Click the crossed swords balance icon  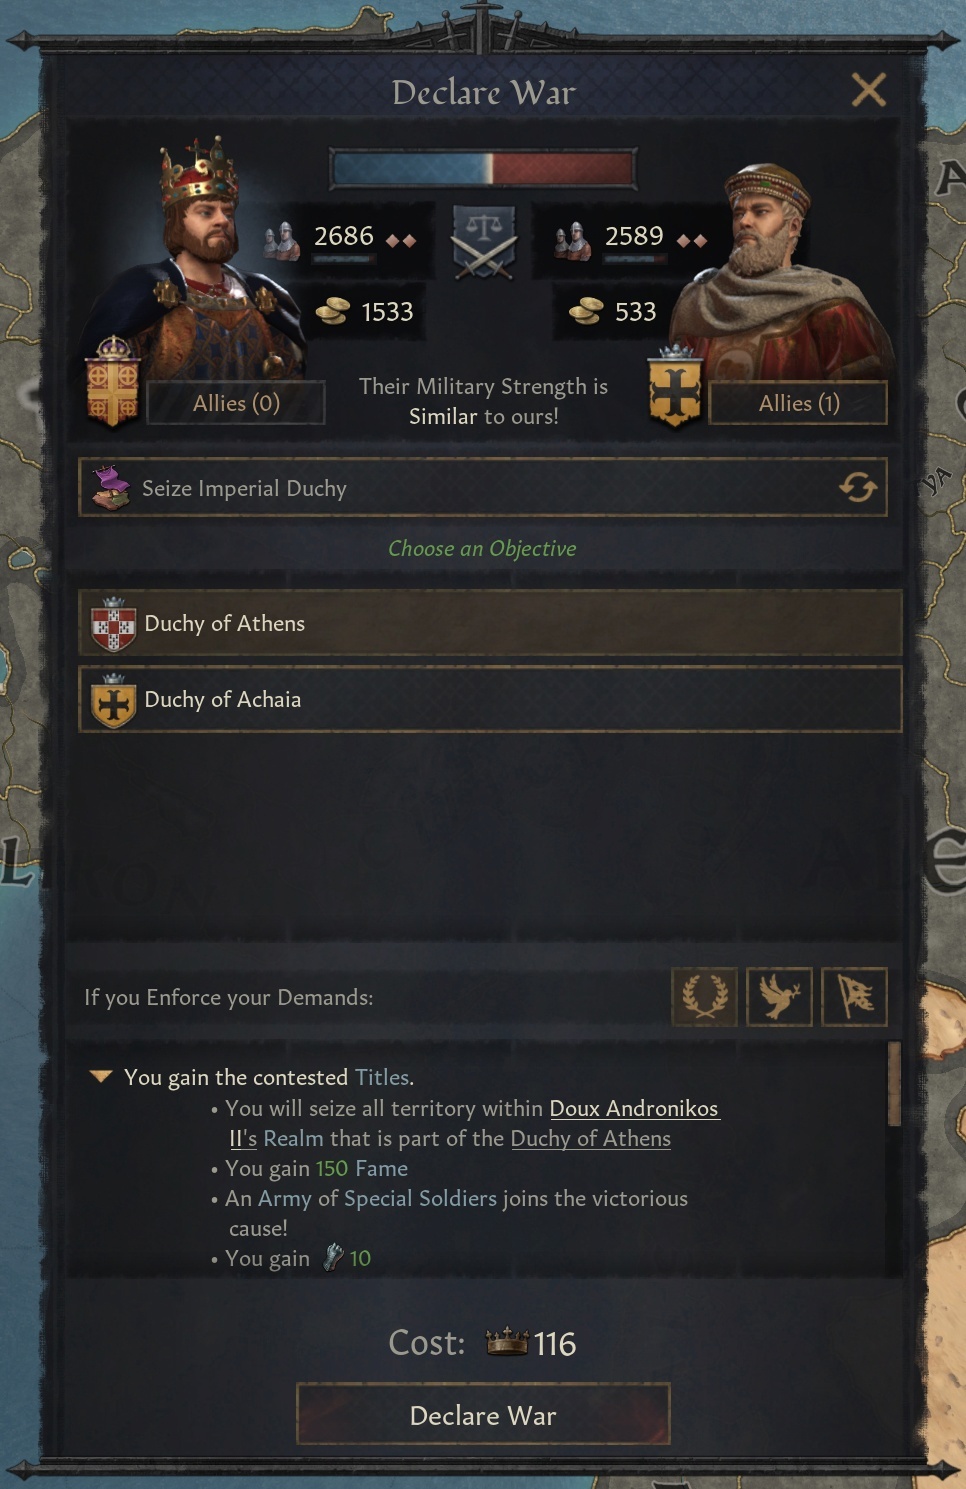coord(484,241)
